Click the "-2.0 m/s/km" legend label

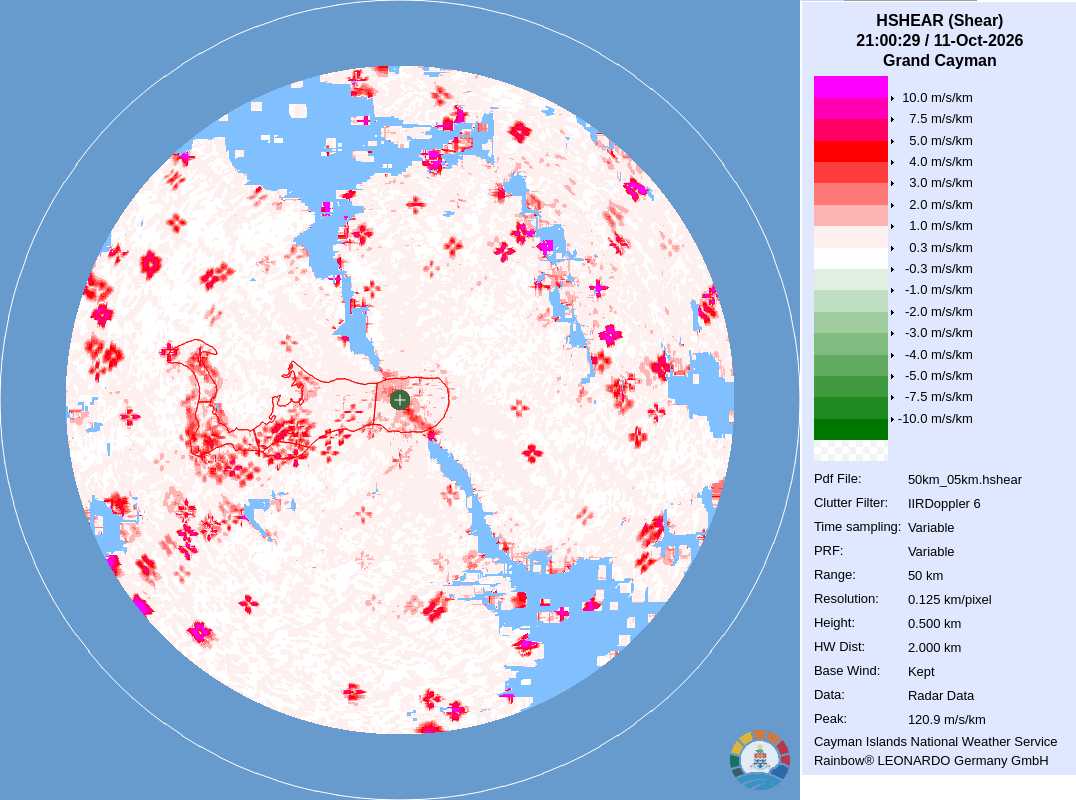(x=939, y=311)
